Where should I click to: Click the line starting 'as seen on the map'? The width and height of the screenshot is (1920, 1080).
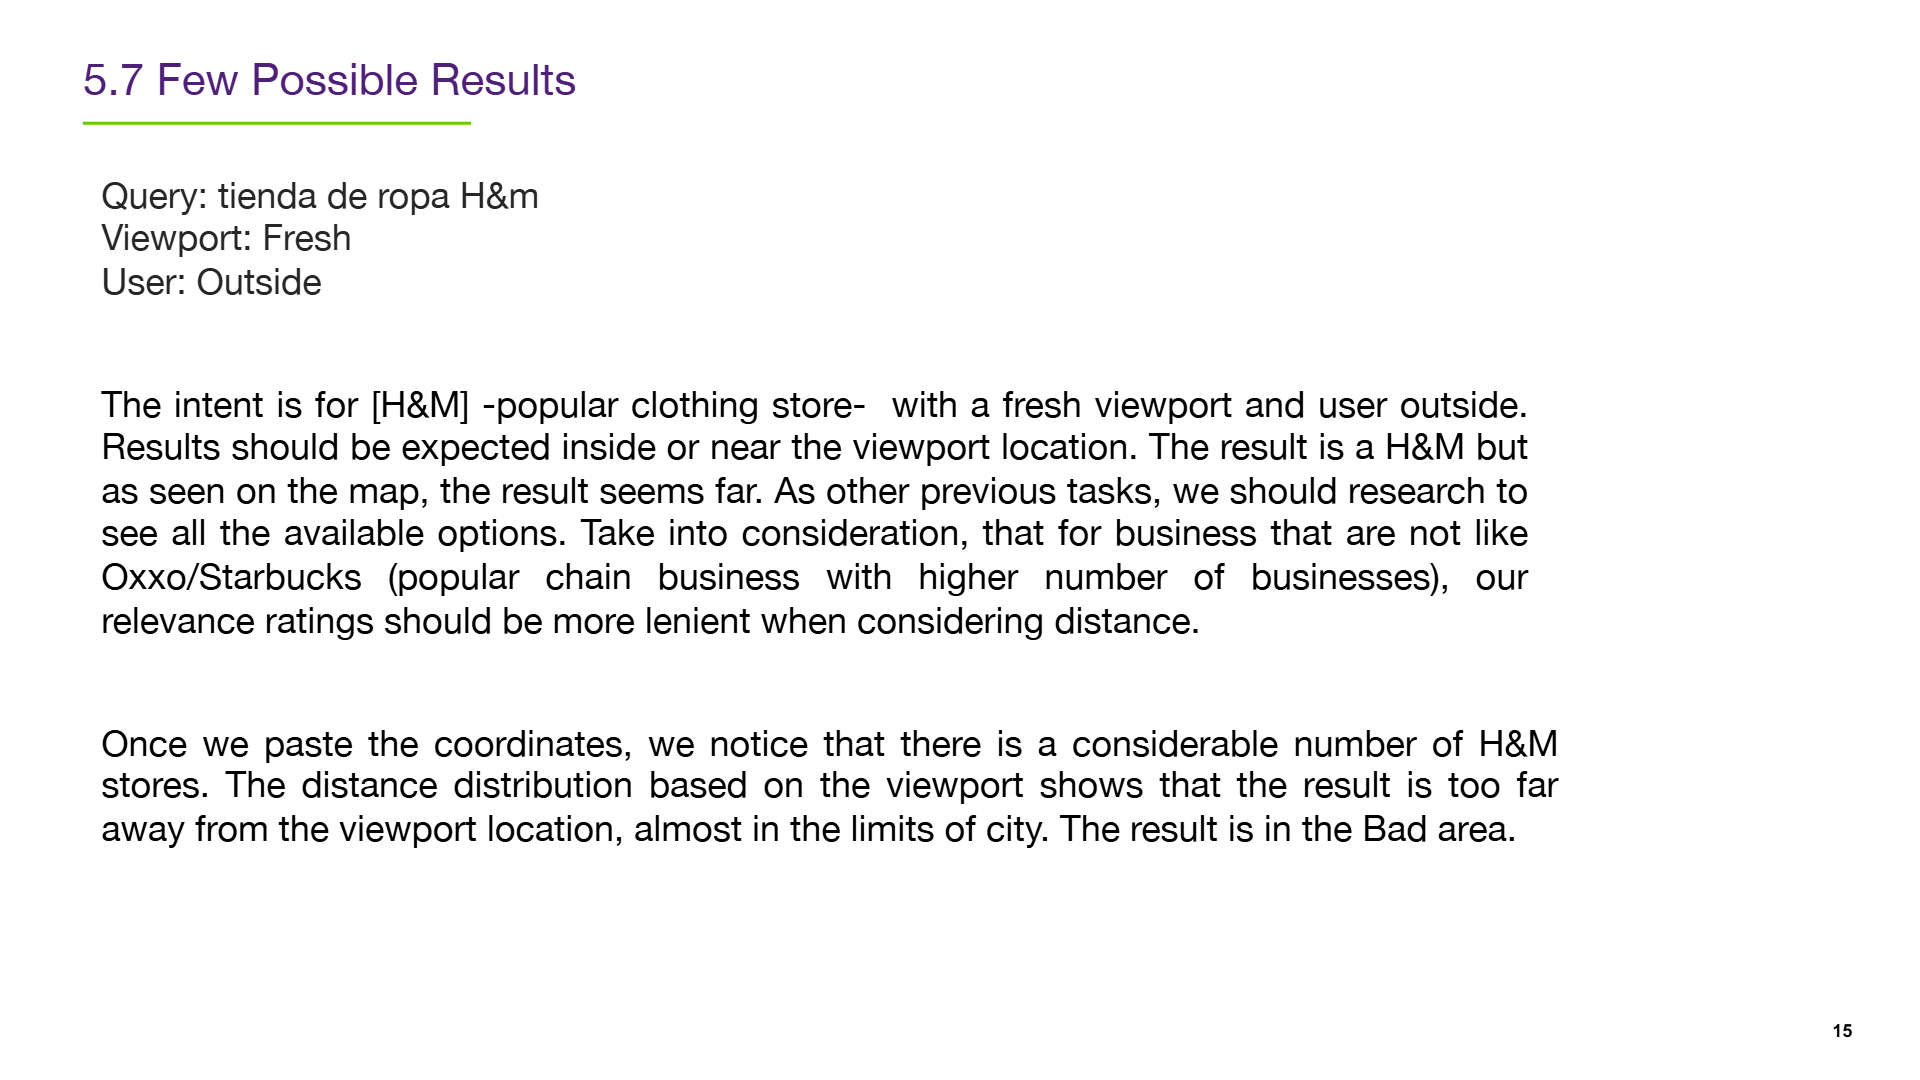tap(814, 492)
